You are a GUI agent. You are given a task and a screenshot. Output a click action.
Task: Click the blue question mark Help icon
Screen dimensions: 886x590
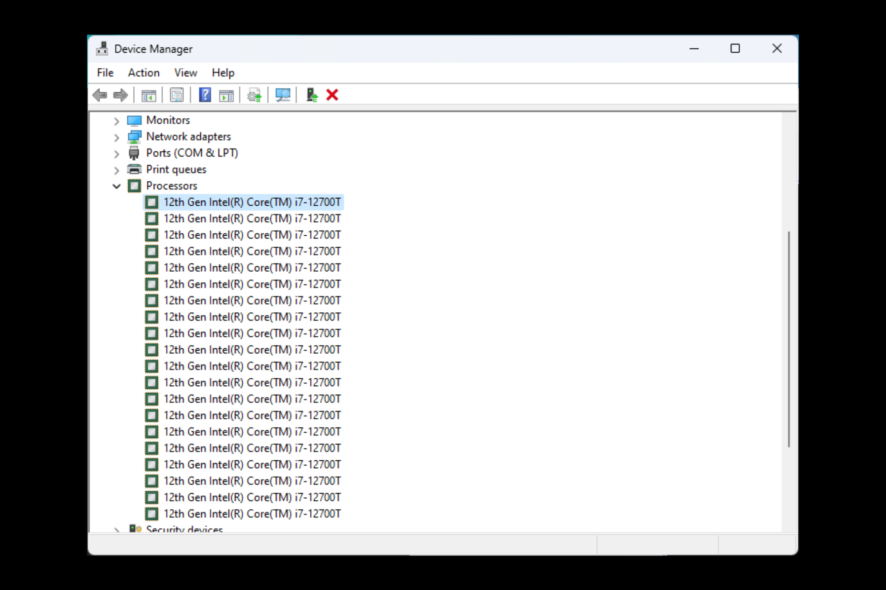coord(205,95)
